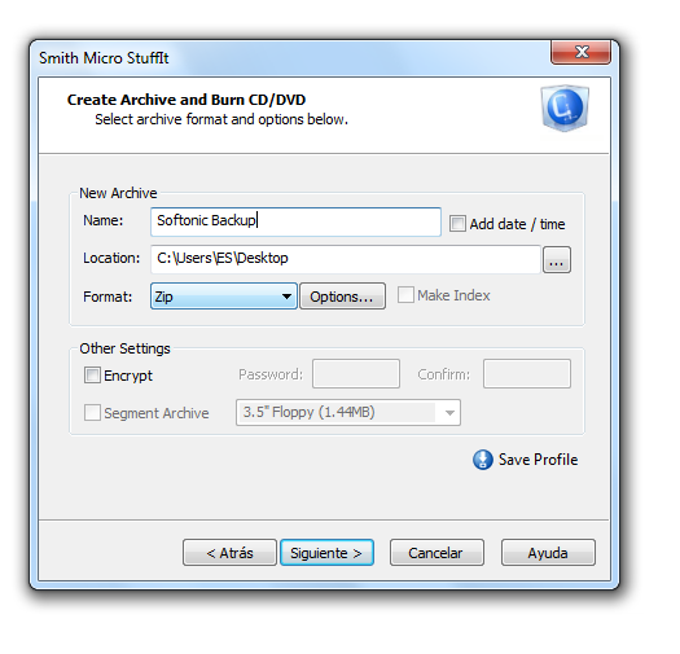Check the Segment Archive option
Image resolution: width=680 pixels, height=654 pixels.
92,413
